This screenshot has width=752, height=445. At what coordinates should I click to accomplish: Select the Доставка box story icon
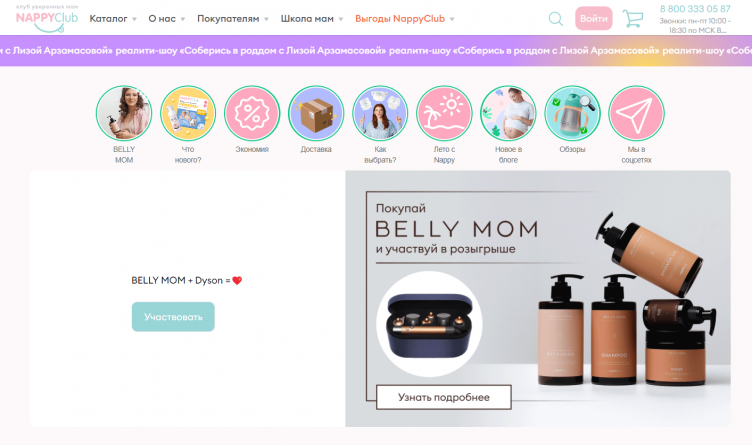coord(316,113)
